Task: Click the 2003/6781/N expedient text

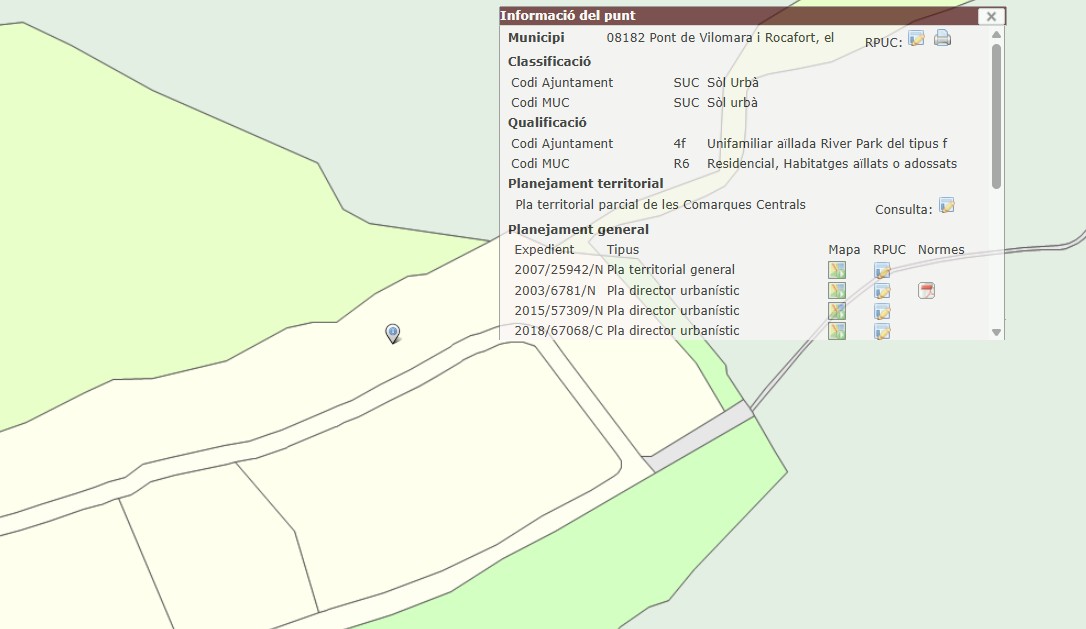Action: [x=557, y=291]
